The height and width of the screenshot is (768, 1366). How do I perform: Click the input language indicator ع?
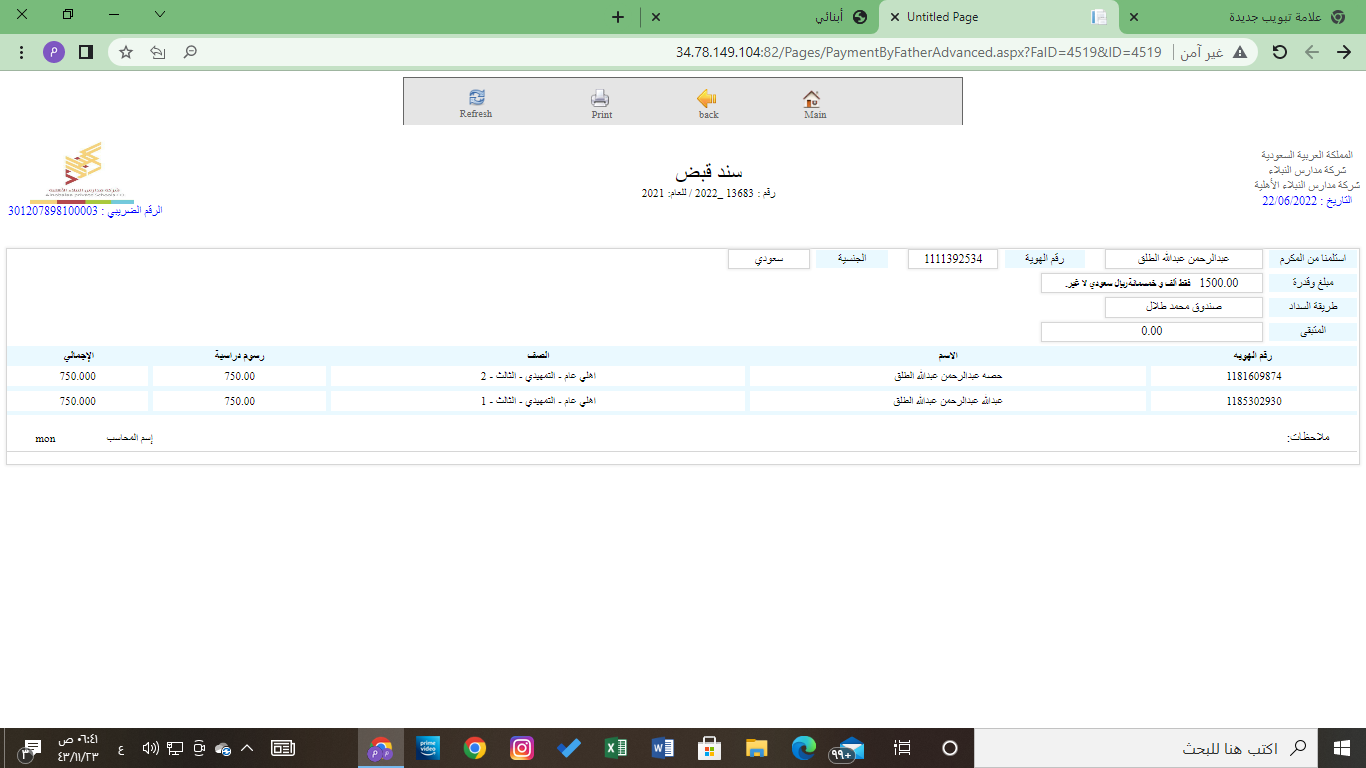(122, 748)
